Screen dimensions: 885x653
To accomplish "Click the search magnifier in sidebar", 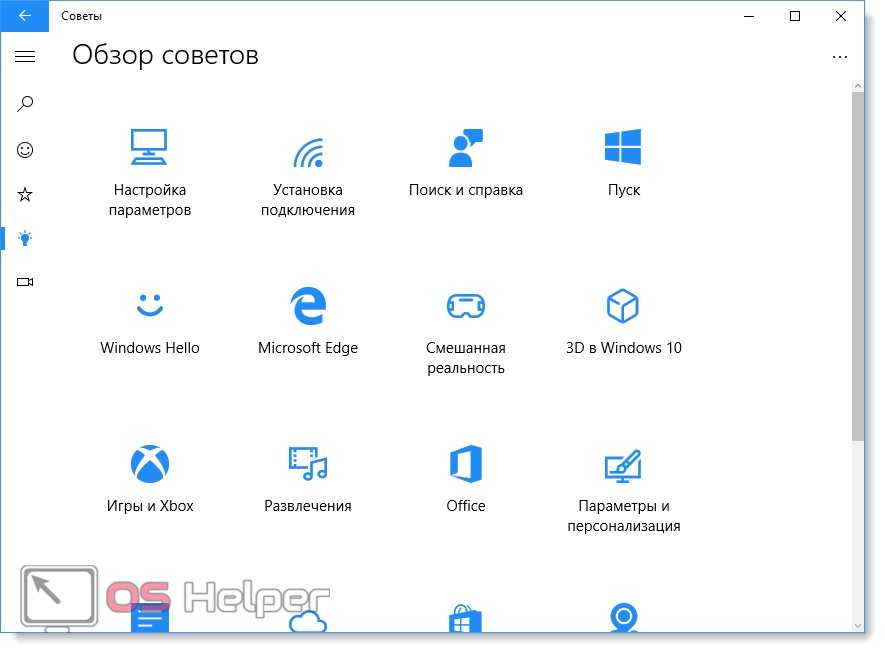I will click(x=25, y=103).
